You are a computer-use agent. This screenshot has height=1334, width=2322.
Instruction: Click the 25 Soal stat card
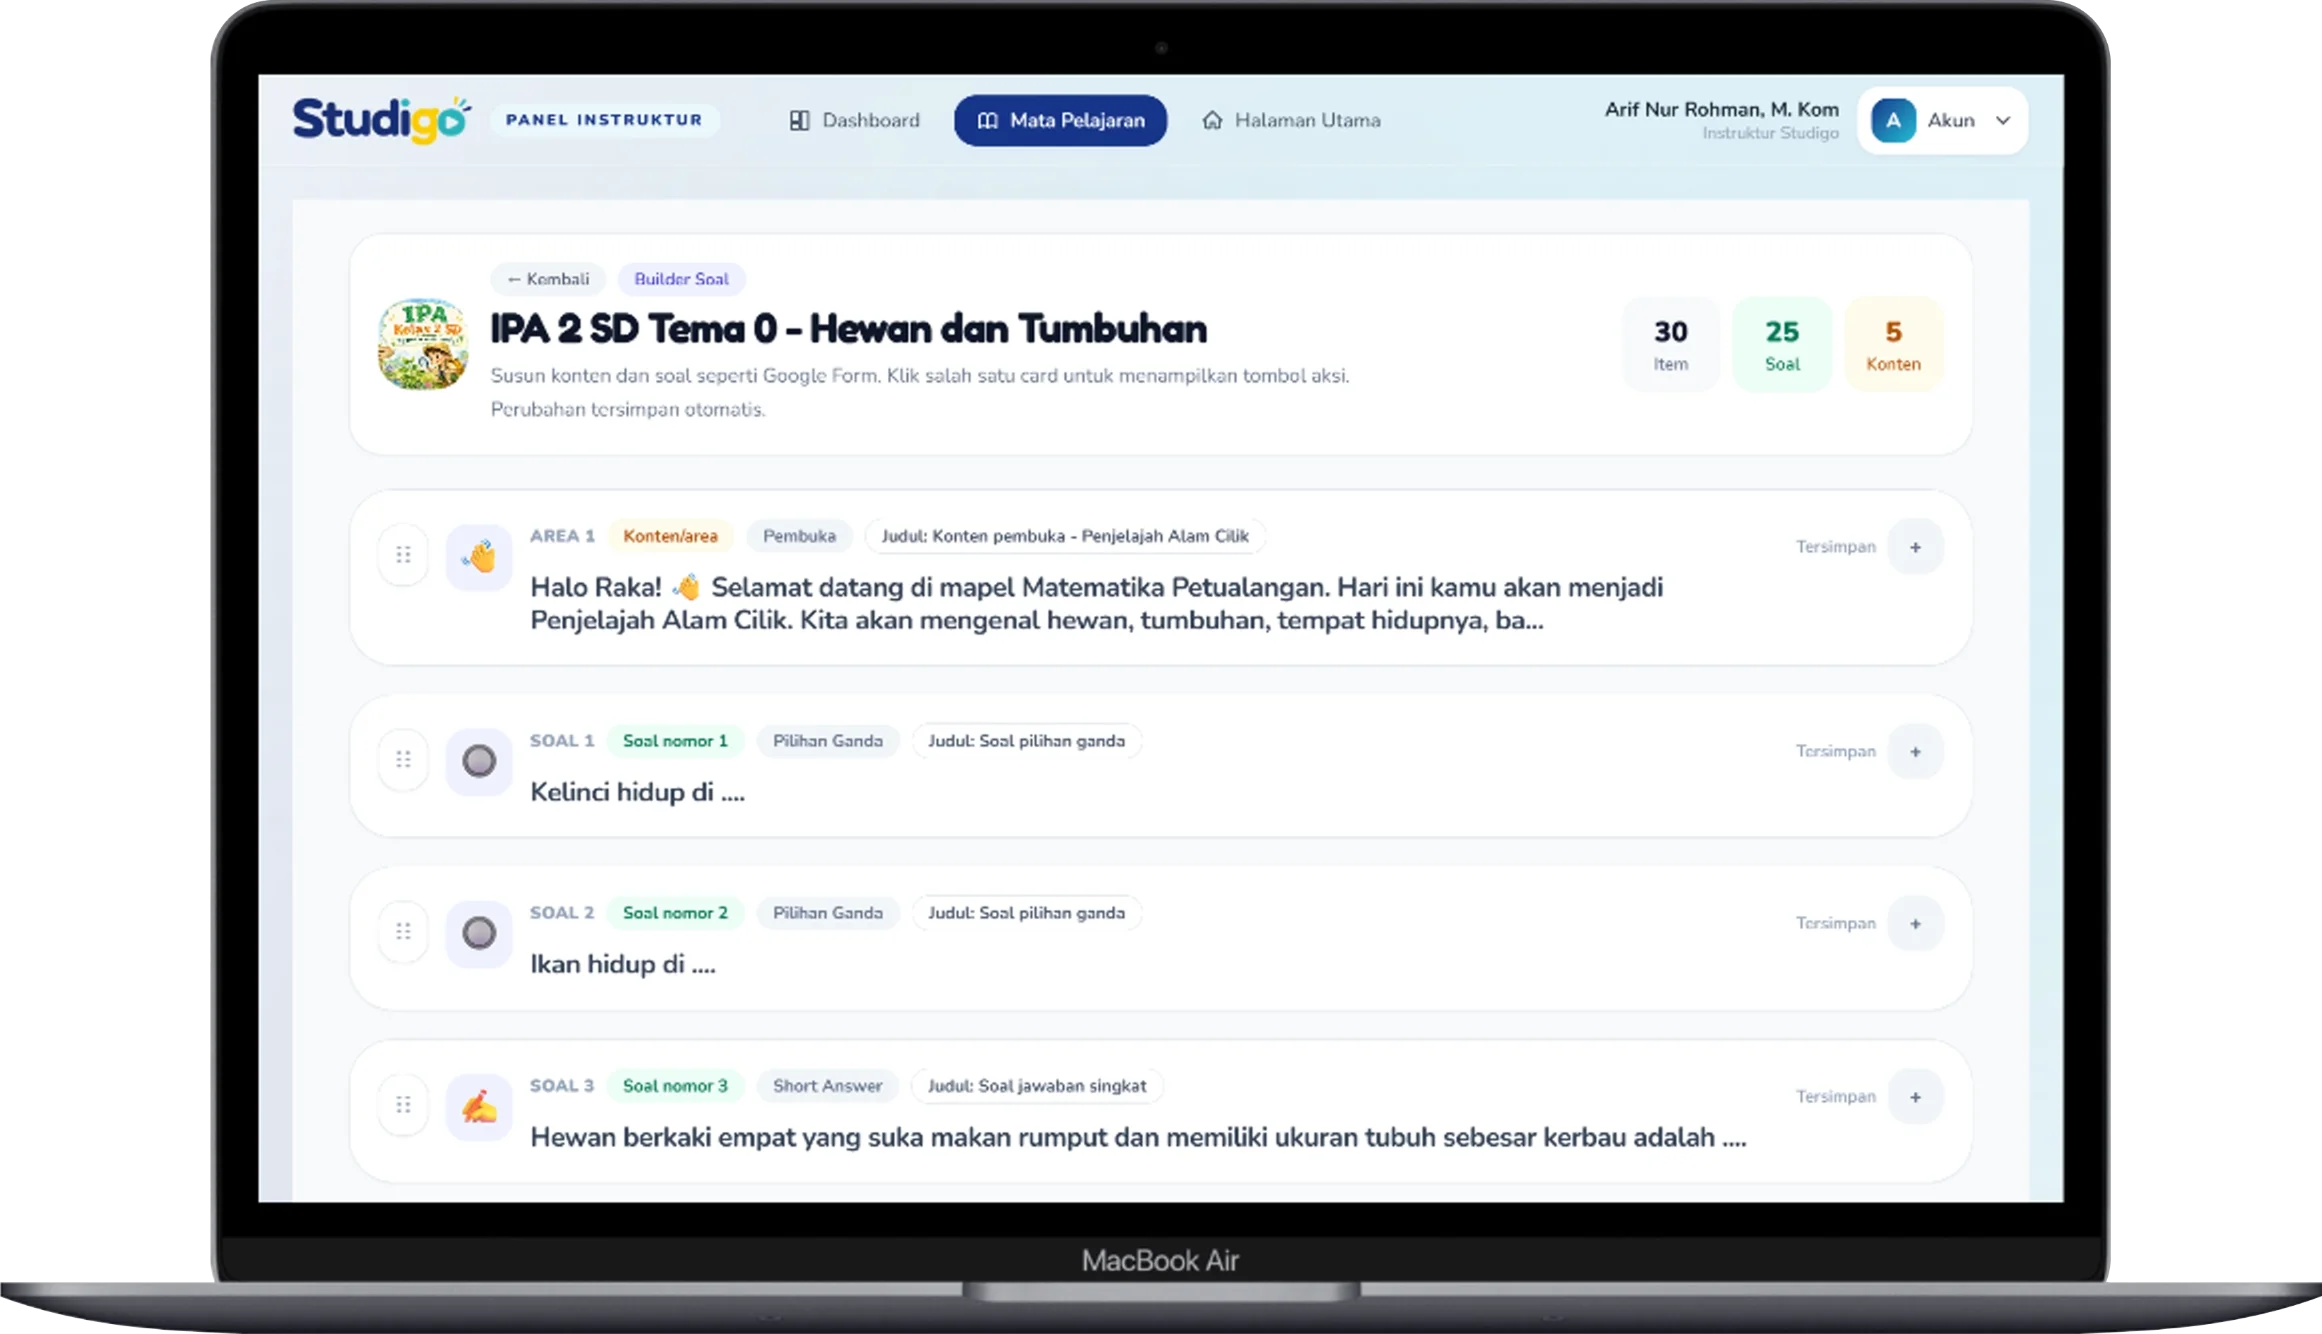tap(1782, 345)
